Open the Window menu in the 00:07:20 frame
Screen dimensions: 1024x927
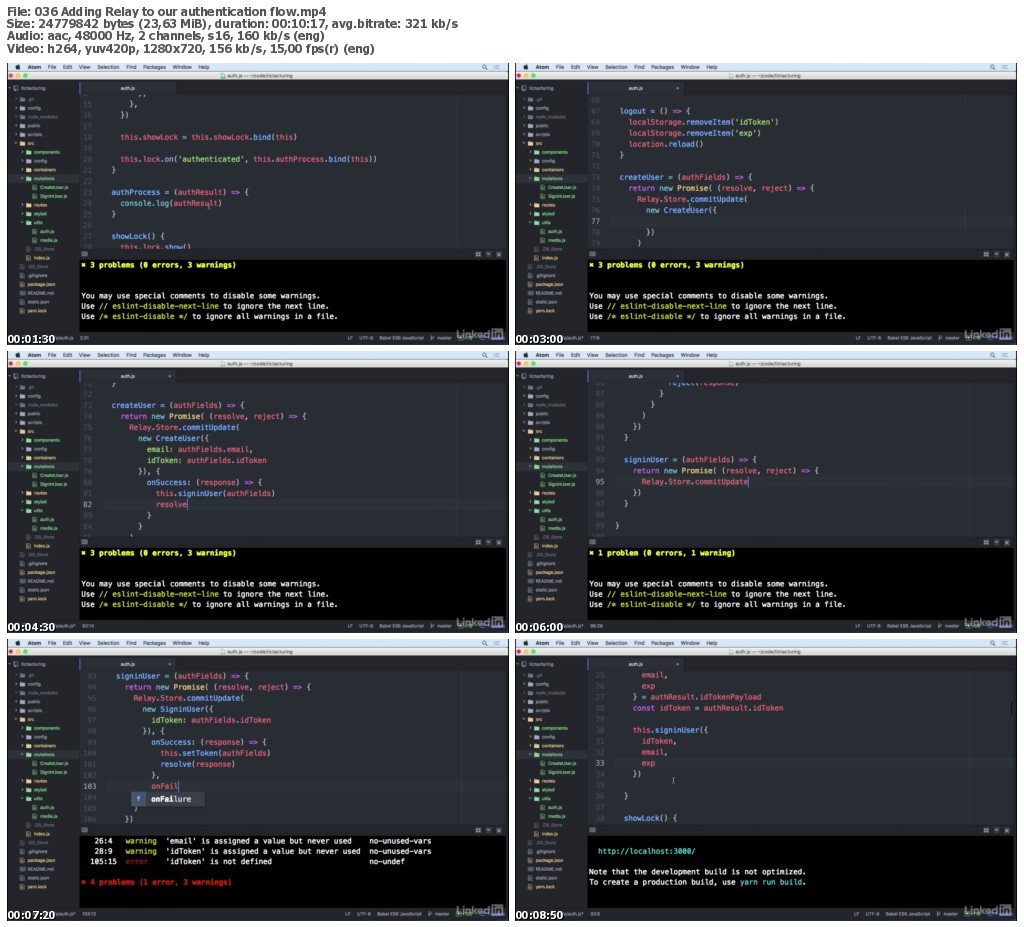coord(182,643)
